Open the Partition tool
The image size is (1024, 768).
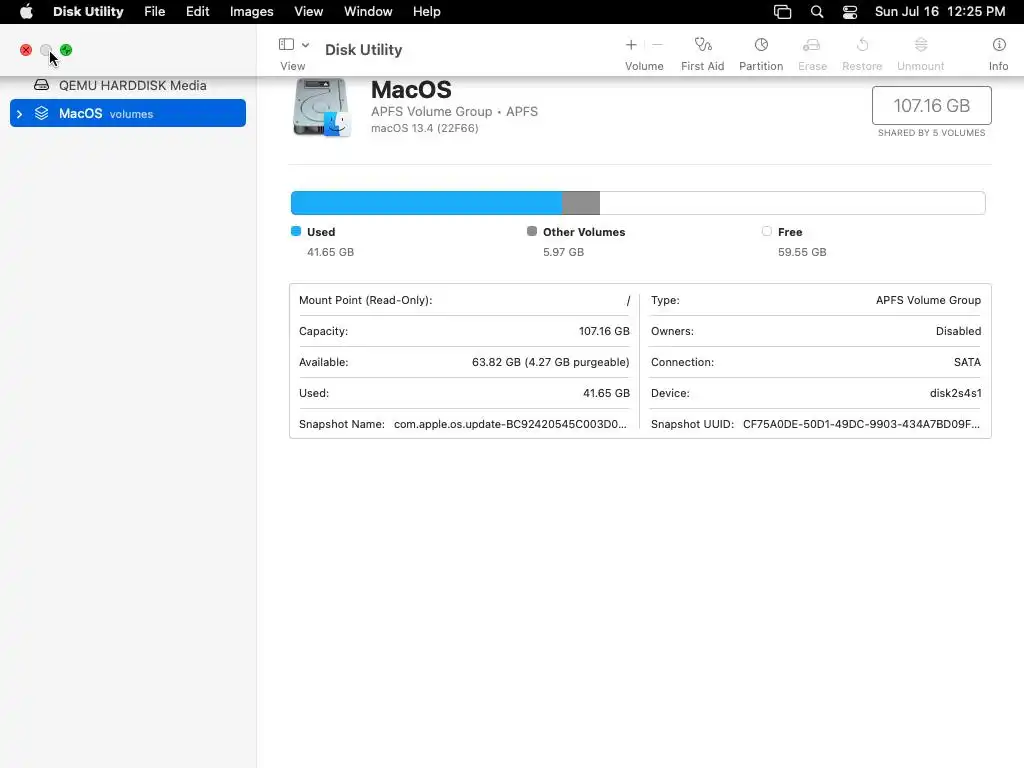pos(761,44)
